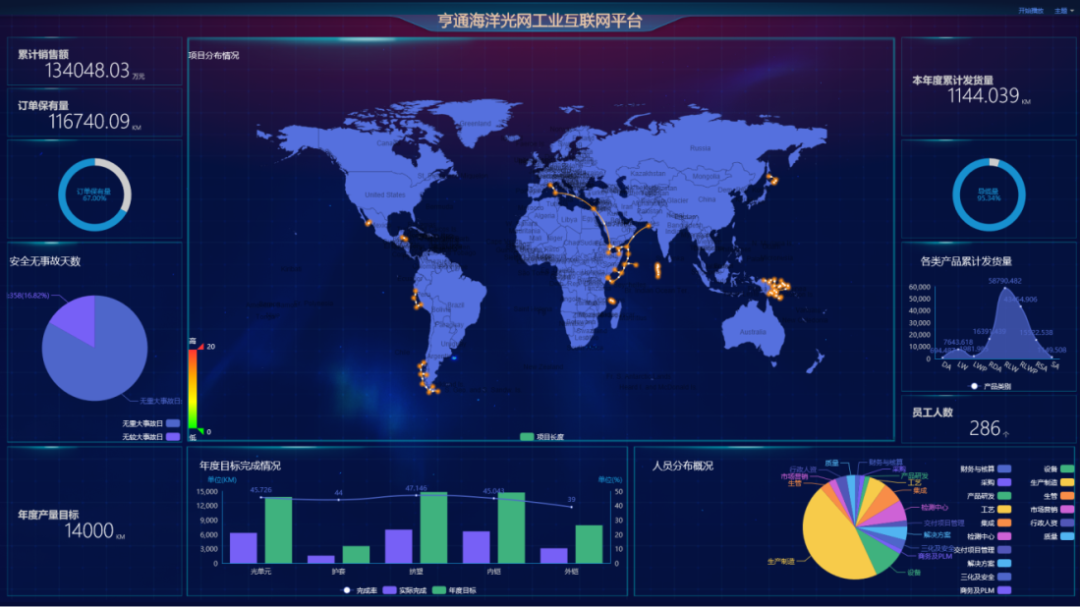Click the 外铠 purple actual bar
The height and width of the screenshot is (607, 1080).
(554, 555)
